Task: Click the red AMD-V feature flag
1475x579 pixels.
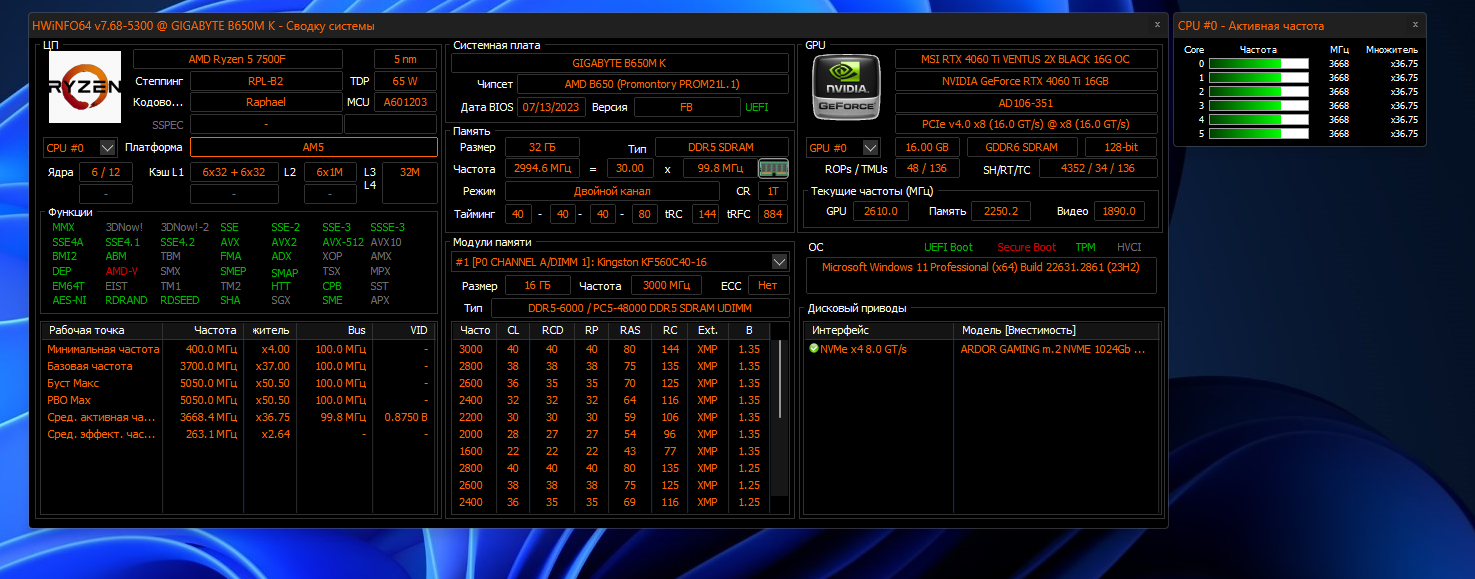Action: click(122, 271)
